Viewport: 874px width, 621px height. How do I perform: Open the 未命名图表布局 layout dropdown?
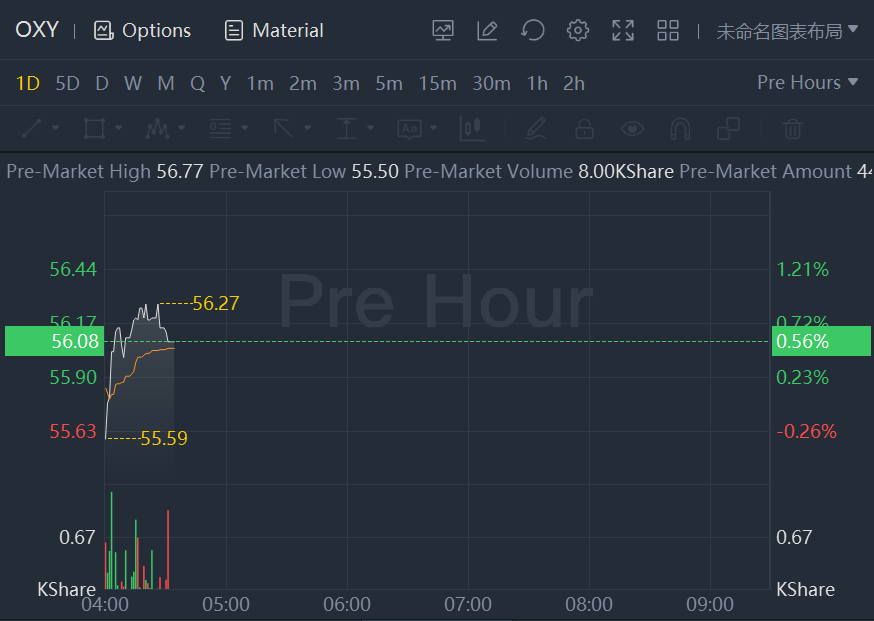point(787,30)
